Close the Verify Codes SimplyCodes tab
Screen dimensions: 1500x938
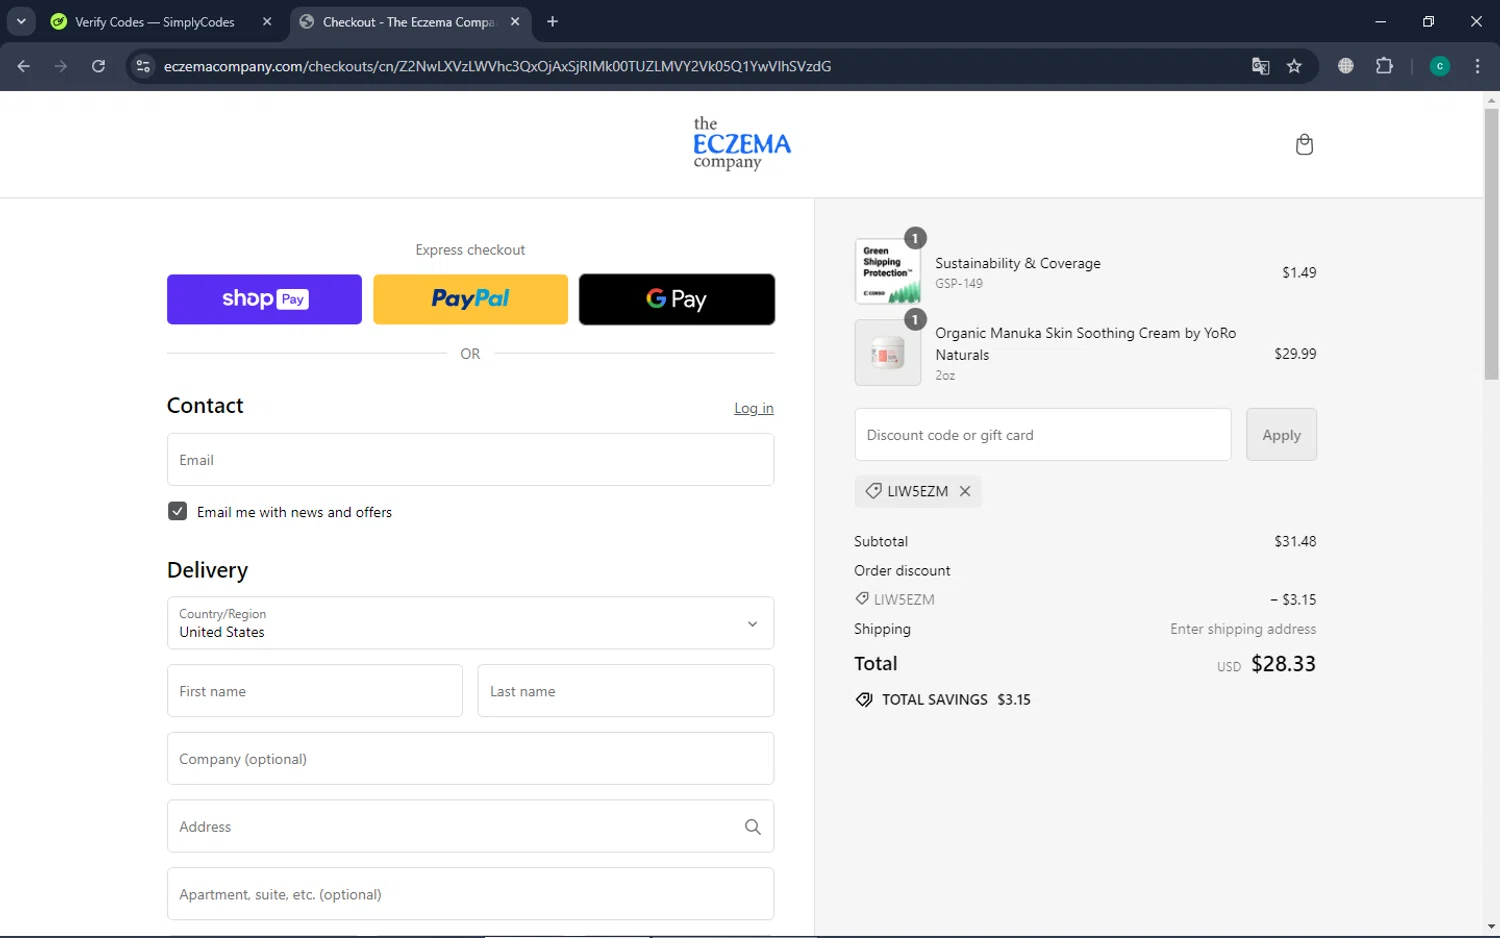(x=267, y=21)
